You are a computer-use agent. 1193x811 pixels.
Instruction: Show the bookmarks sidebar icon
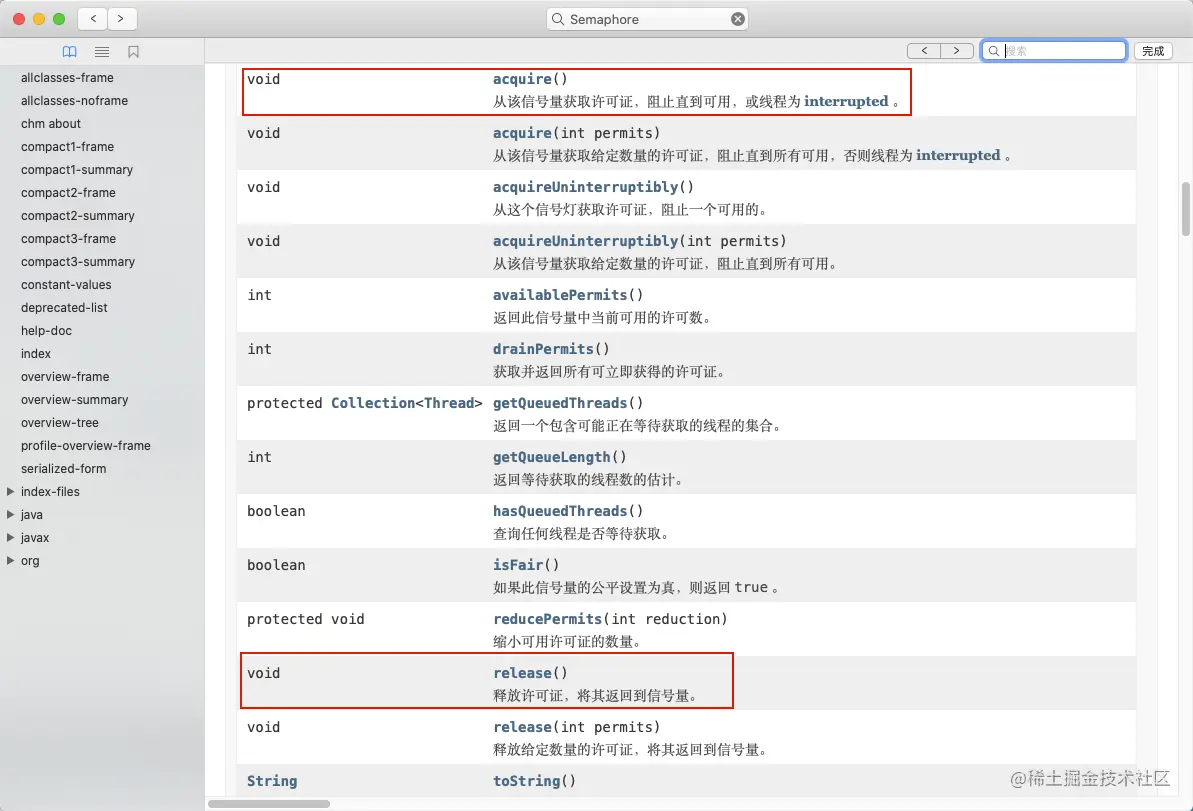pos(134,52)
